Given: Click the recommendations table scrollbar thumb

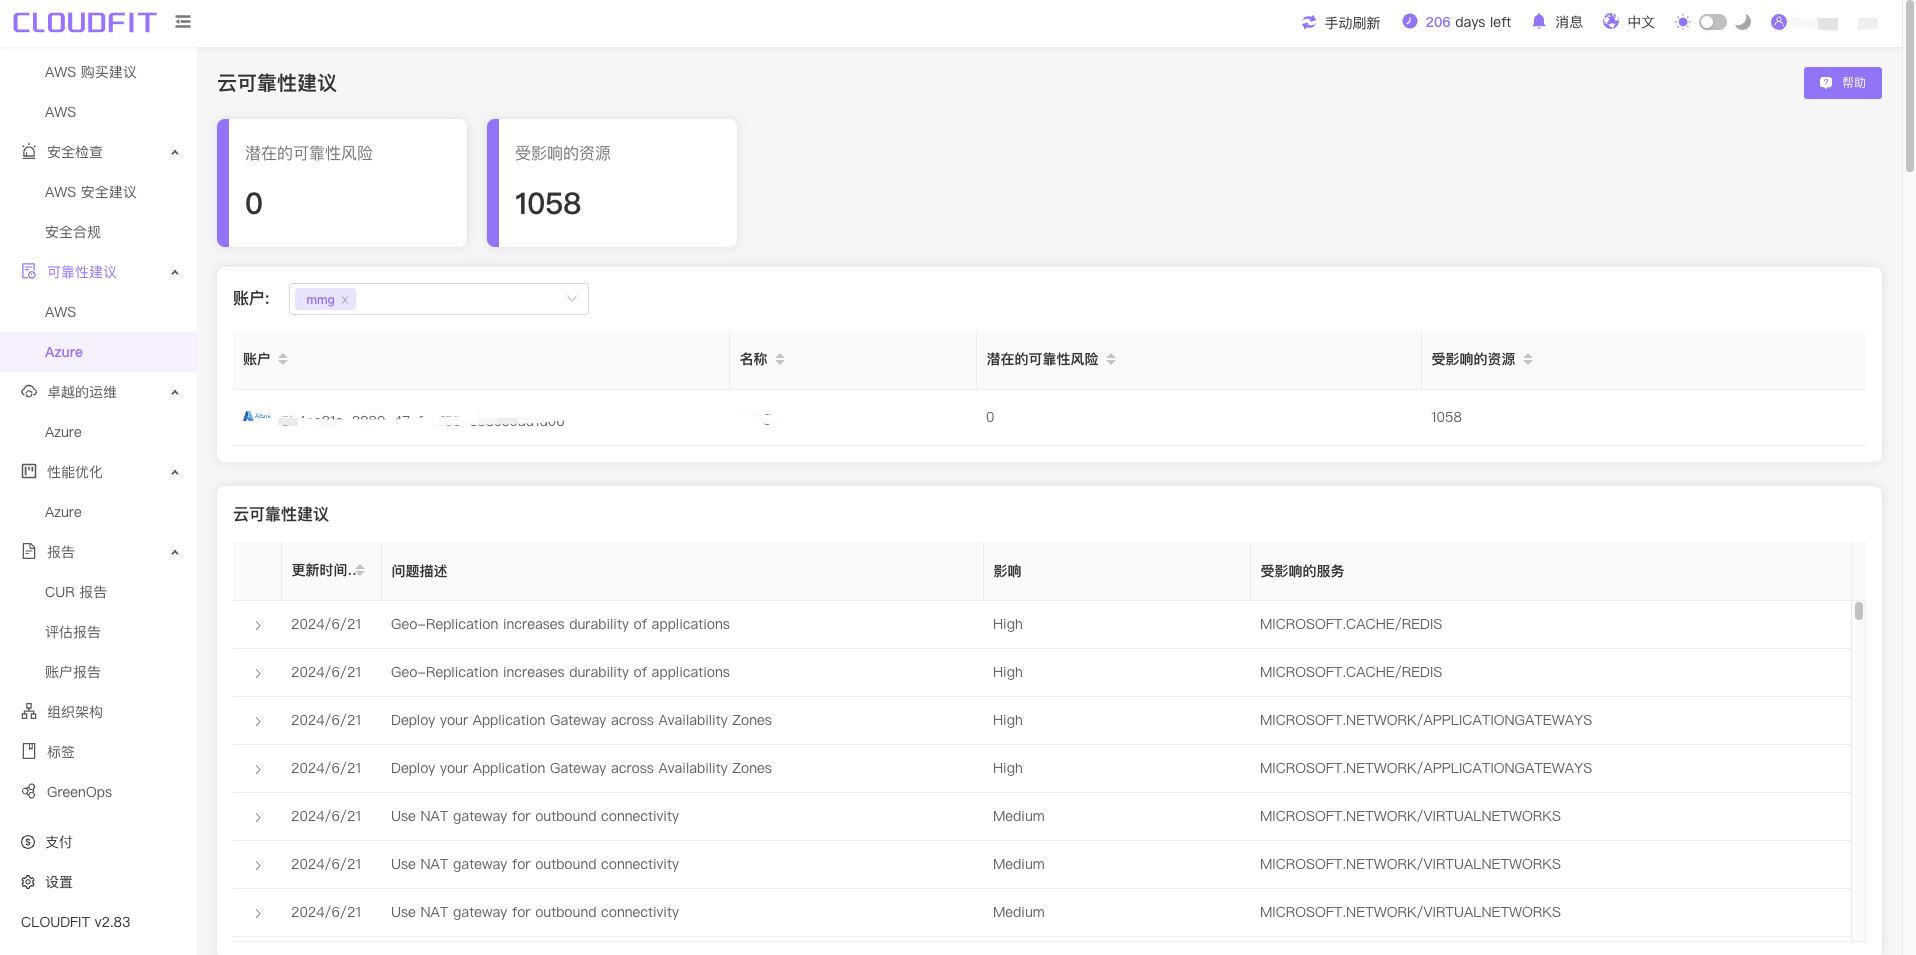Looking at the screenshot, I should (x=1858, y=611).
